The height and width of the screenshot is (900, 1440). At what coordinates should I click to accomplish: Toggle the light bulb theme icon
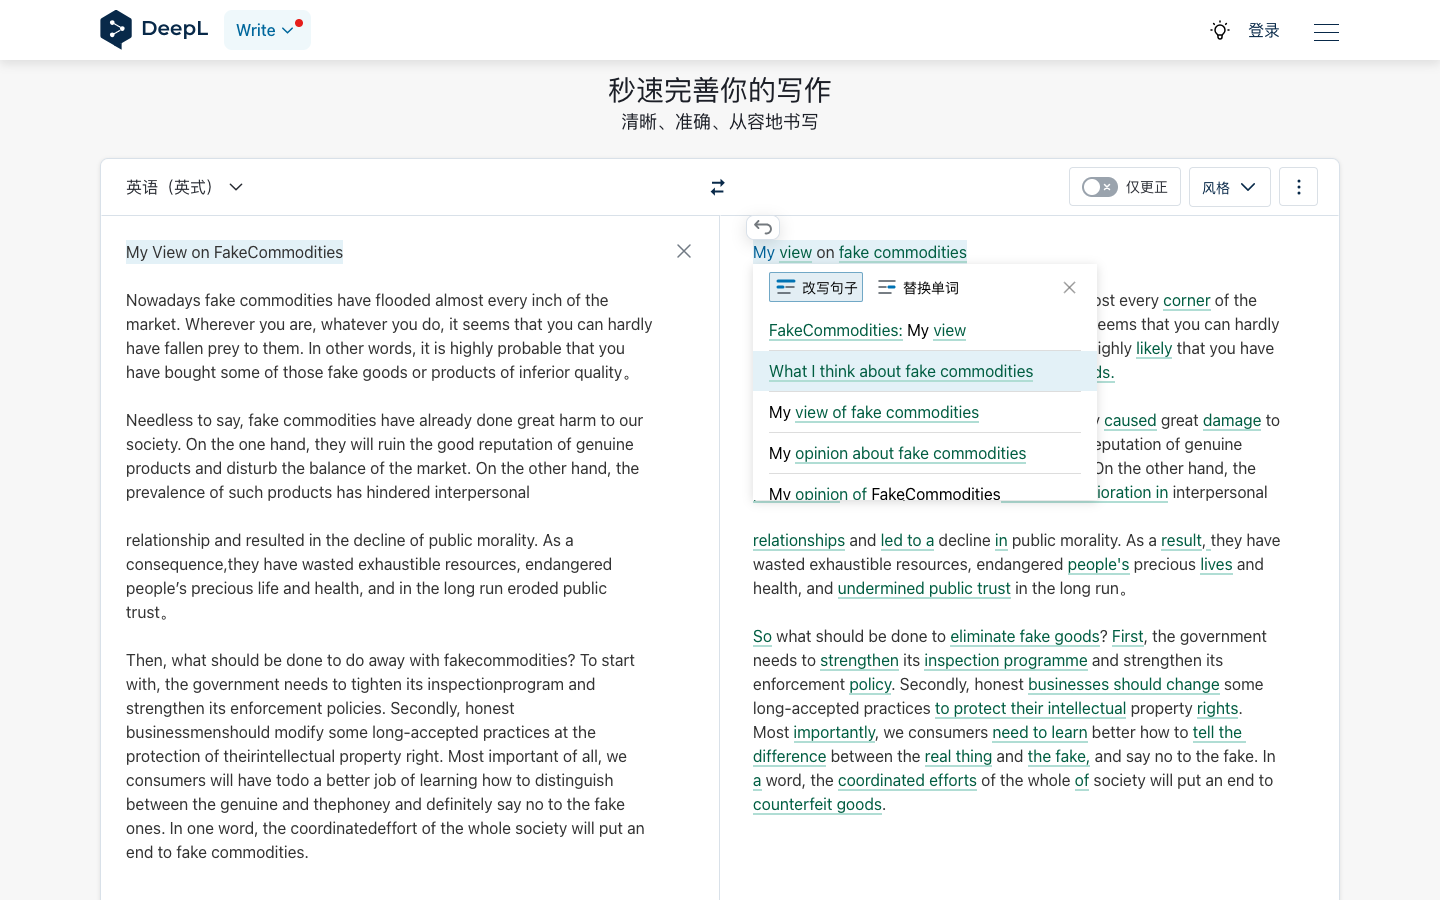click(x=1219, y=30)
